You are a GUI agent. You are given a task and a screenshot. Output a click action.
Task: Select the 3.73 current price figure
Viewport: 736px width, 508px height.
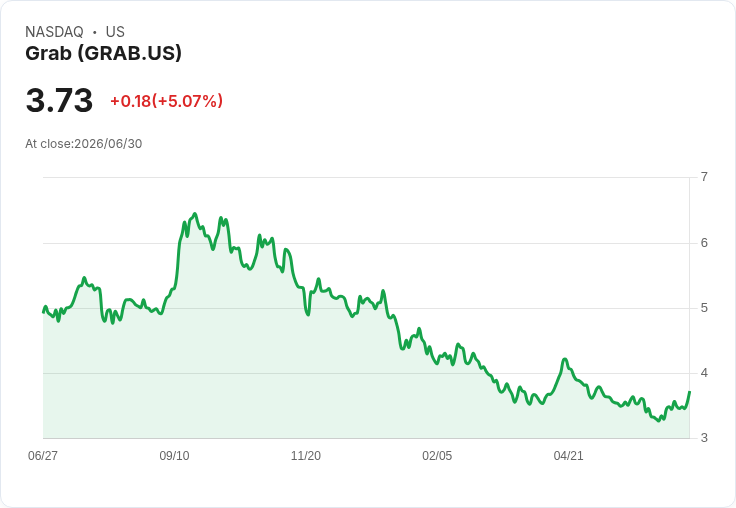coord(59,100)
